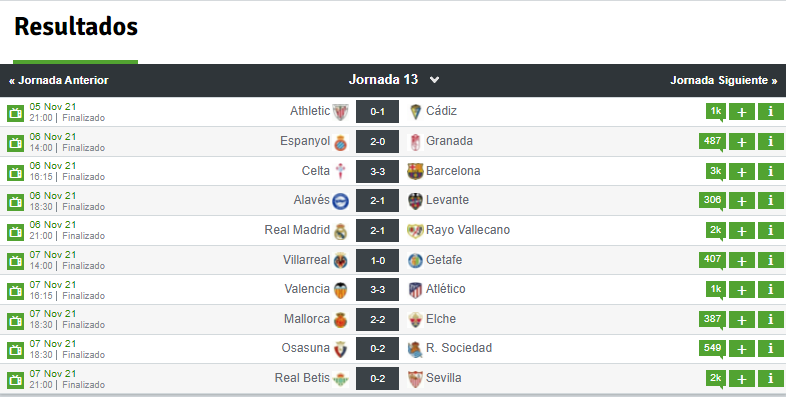Click the TV icon for Athletic vs Cádiz
This screenshot has width=786, height=397.
tap(16, 113)
